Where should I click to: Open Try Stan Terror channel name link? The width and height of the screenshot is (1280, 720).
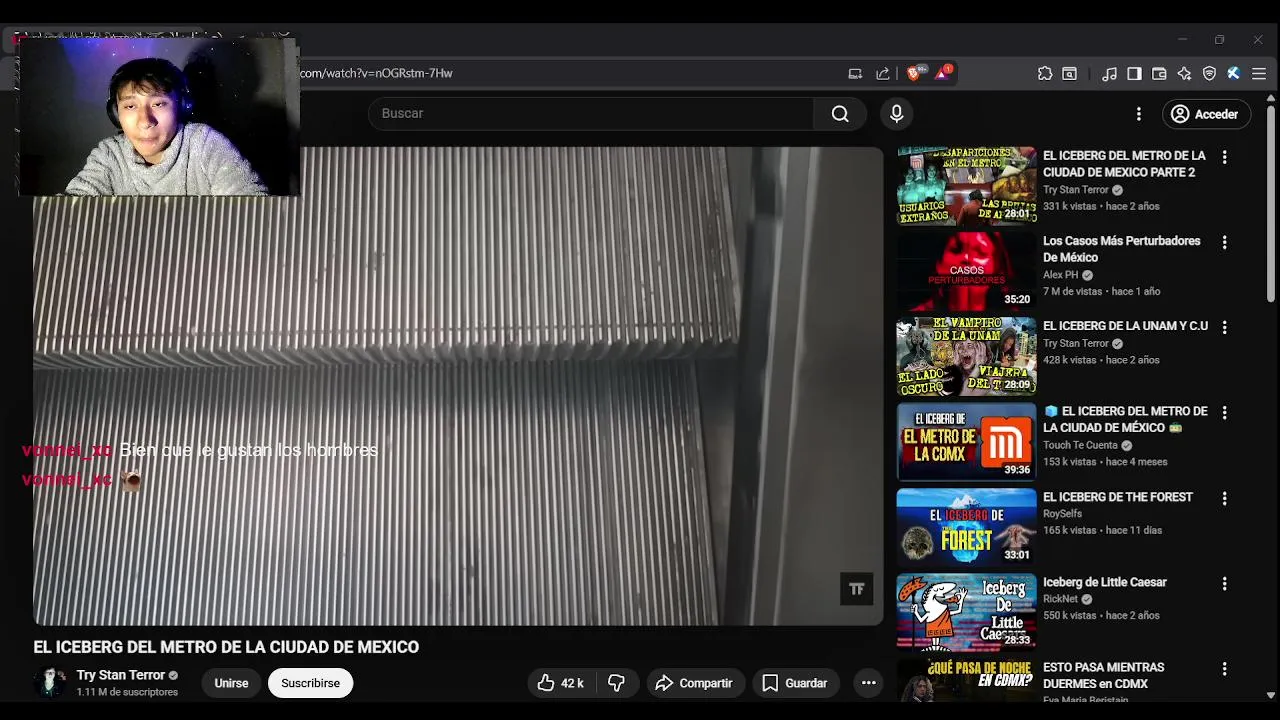(121, 675)
